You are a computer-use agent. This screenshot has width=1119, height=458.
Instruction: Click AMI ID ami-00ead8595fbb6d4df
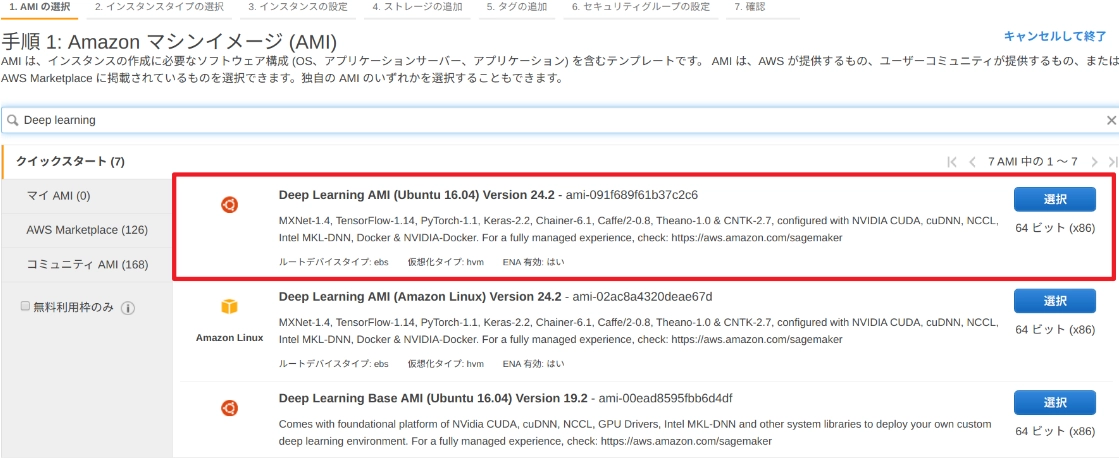pos(666,397)
